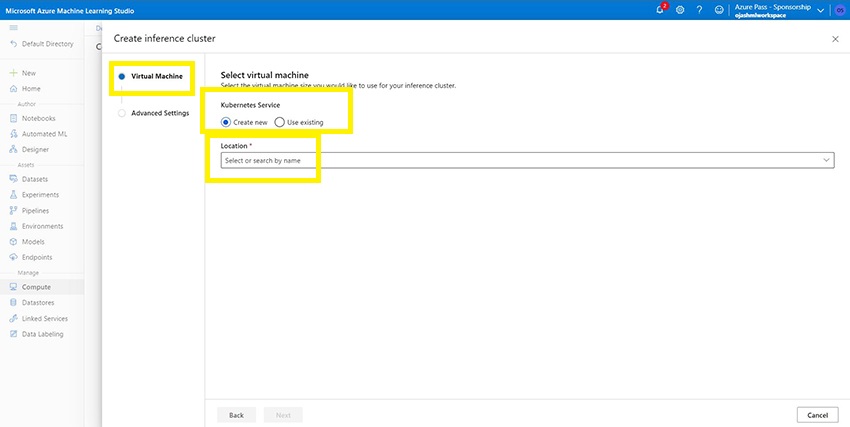Click the Cancel button
Image resolution: width=850 pixels, height=427 pixels.
817,415
